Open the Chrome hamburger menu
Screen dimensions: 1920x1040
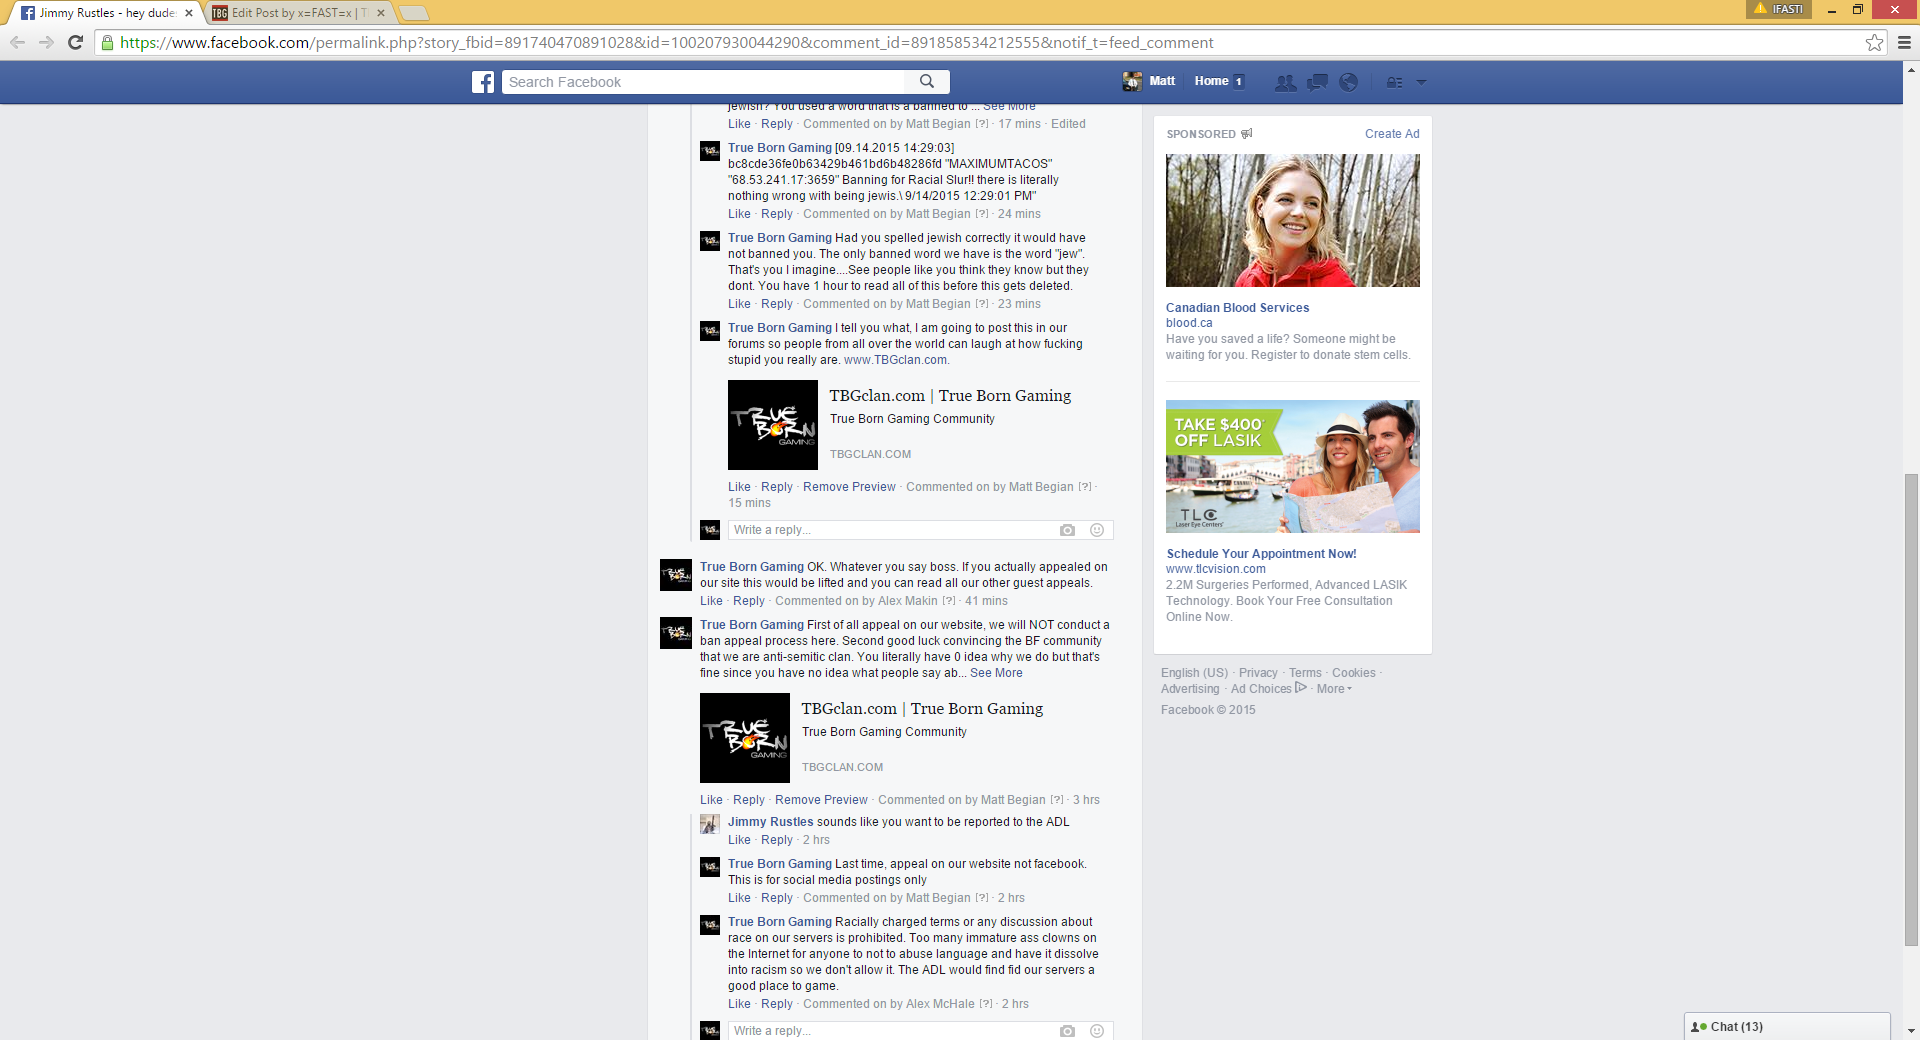pos(1904,42)
